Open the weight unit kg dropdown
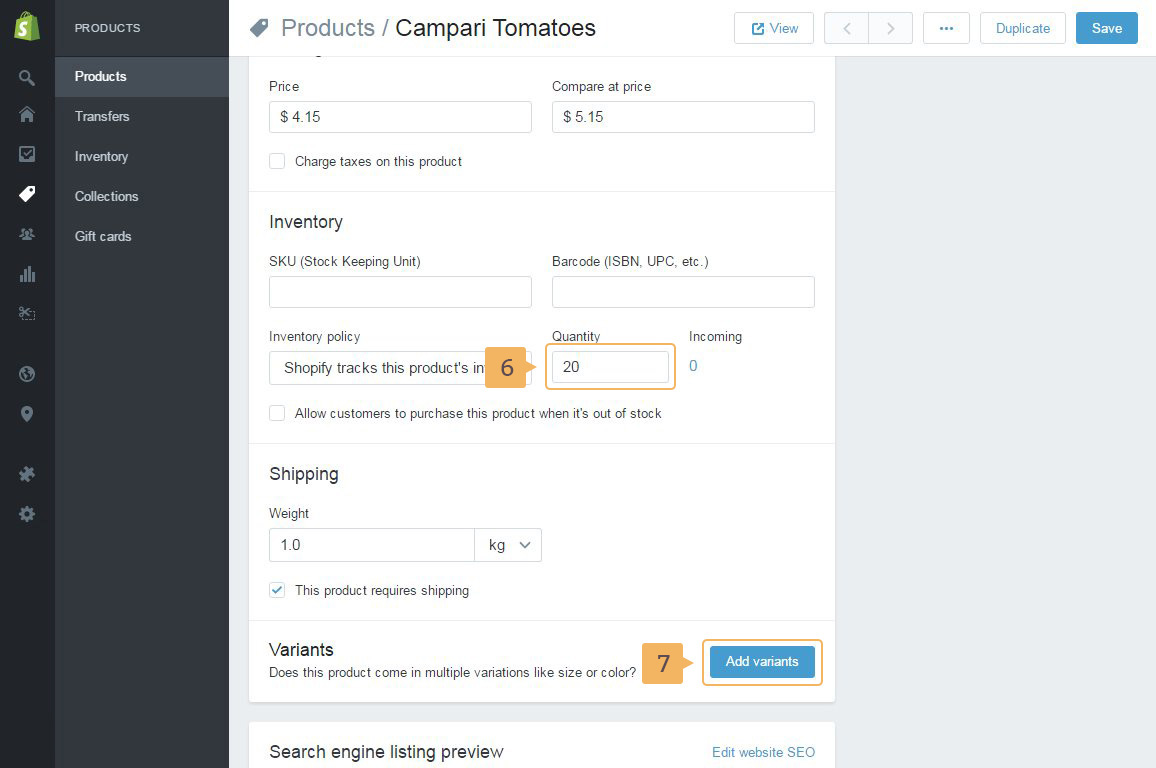The height and width of the screenshot is (768, 1156). point(508,545)
